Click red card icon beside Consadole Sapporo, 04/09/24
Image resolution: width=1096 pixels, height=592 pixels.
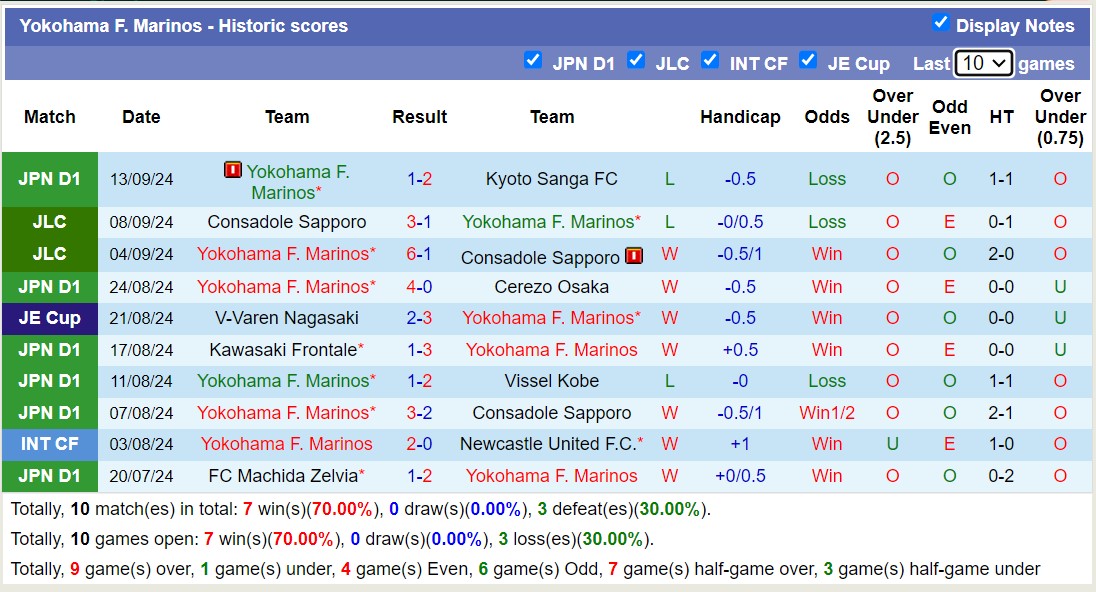pyautogui.click(x=634, y=256)
